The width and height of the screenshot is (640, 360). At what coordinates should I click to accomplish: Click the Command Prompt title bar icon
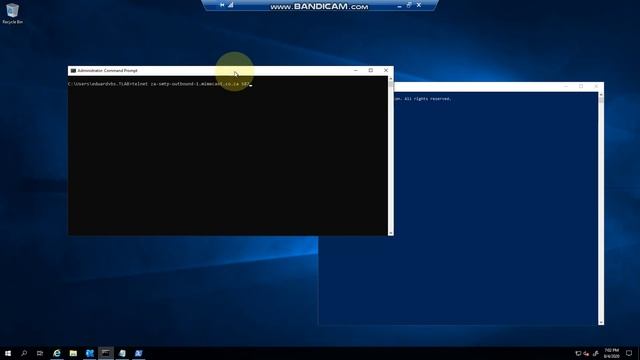click(x=73, y=71)
